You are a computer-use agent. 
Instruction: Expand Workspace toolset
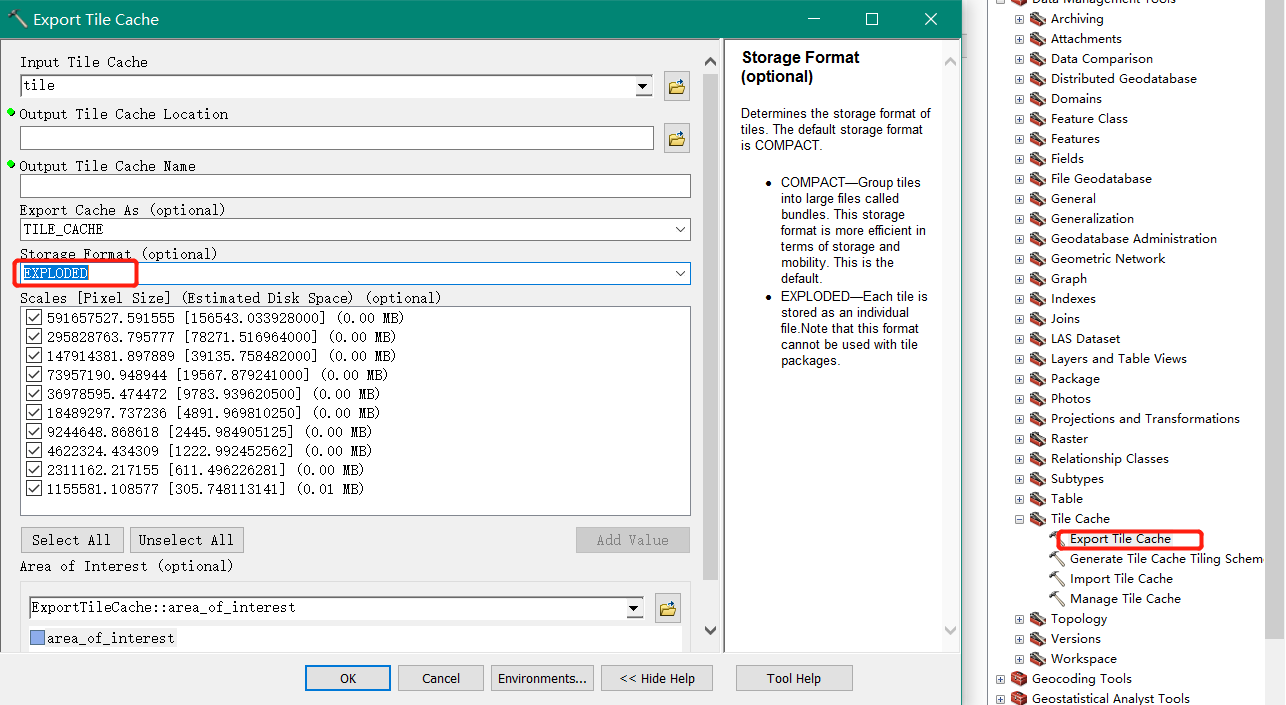(1019, 659)
